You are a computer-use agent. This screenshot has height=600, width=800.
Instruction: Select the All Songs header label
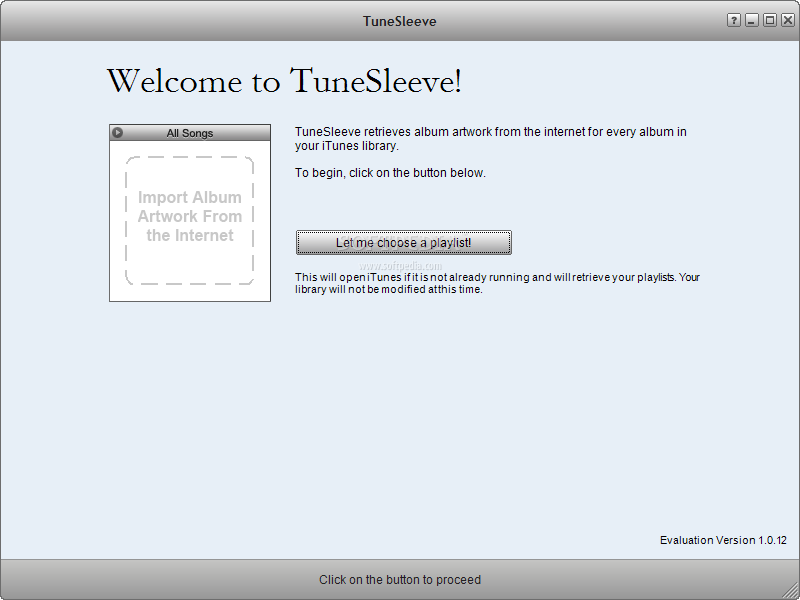(x=190, y=133)
